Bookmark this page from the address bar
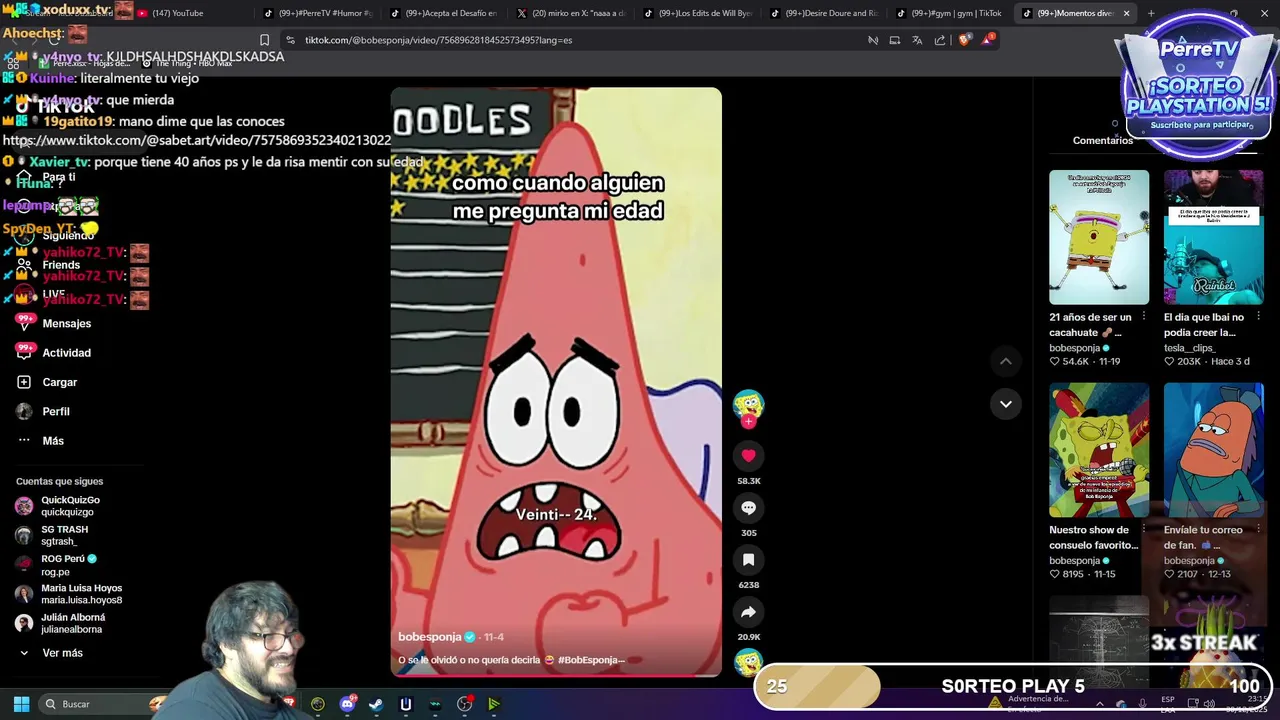1280x720 pixels. 264,40
